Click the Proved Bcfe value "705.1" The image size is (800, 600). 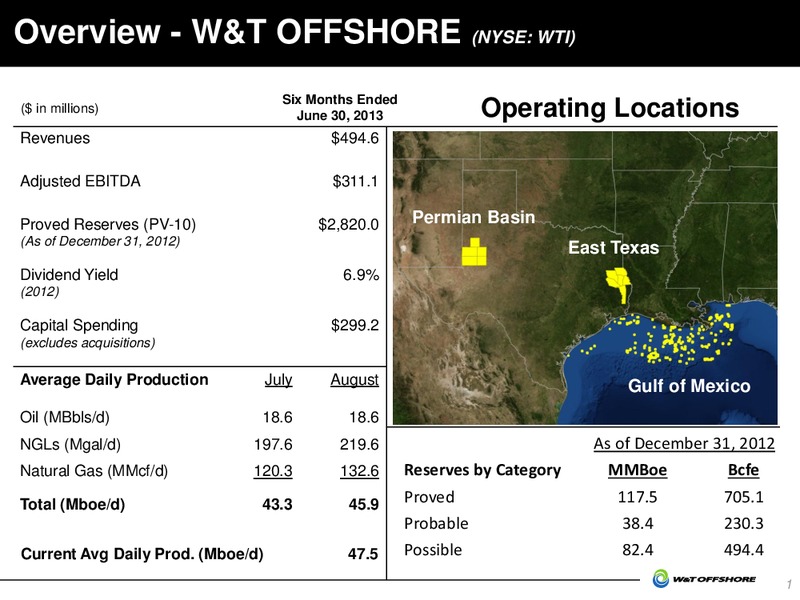744,497
